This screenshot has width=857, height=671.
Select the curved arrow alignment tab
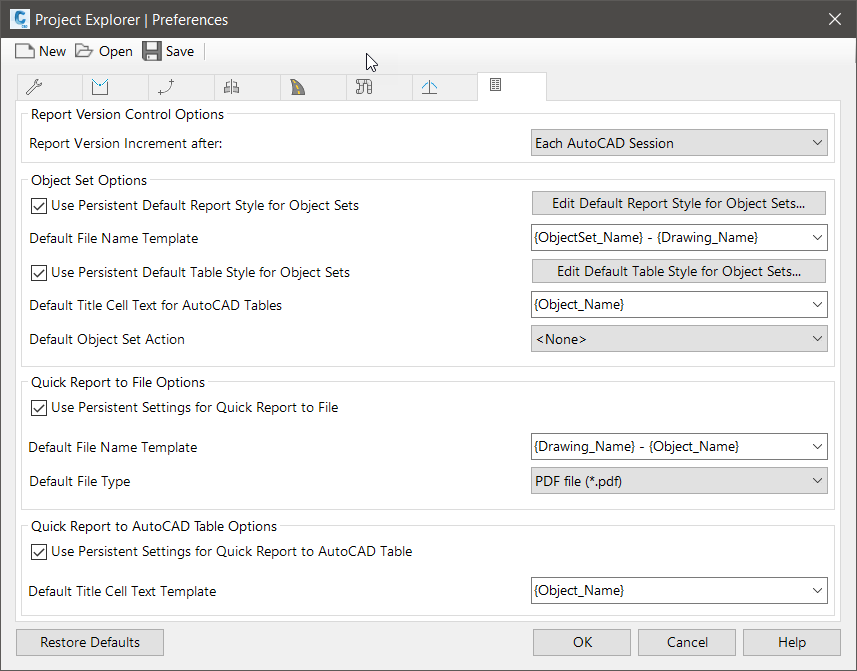pyautogui.click(x=165, y=87)
